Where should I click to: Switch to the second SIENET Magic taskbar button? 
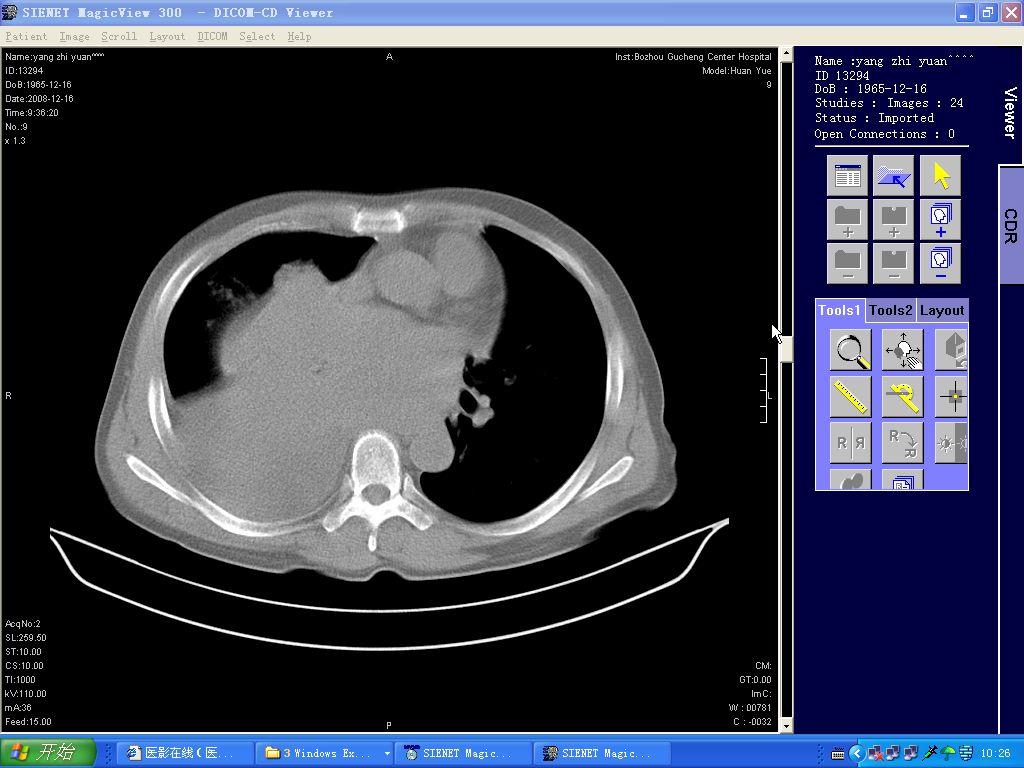tap(601, 753)
